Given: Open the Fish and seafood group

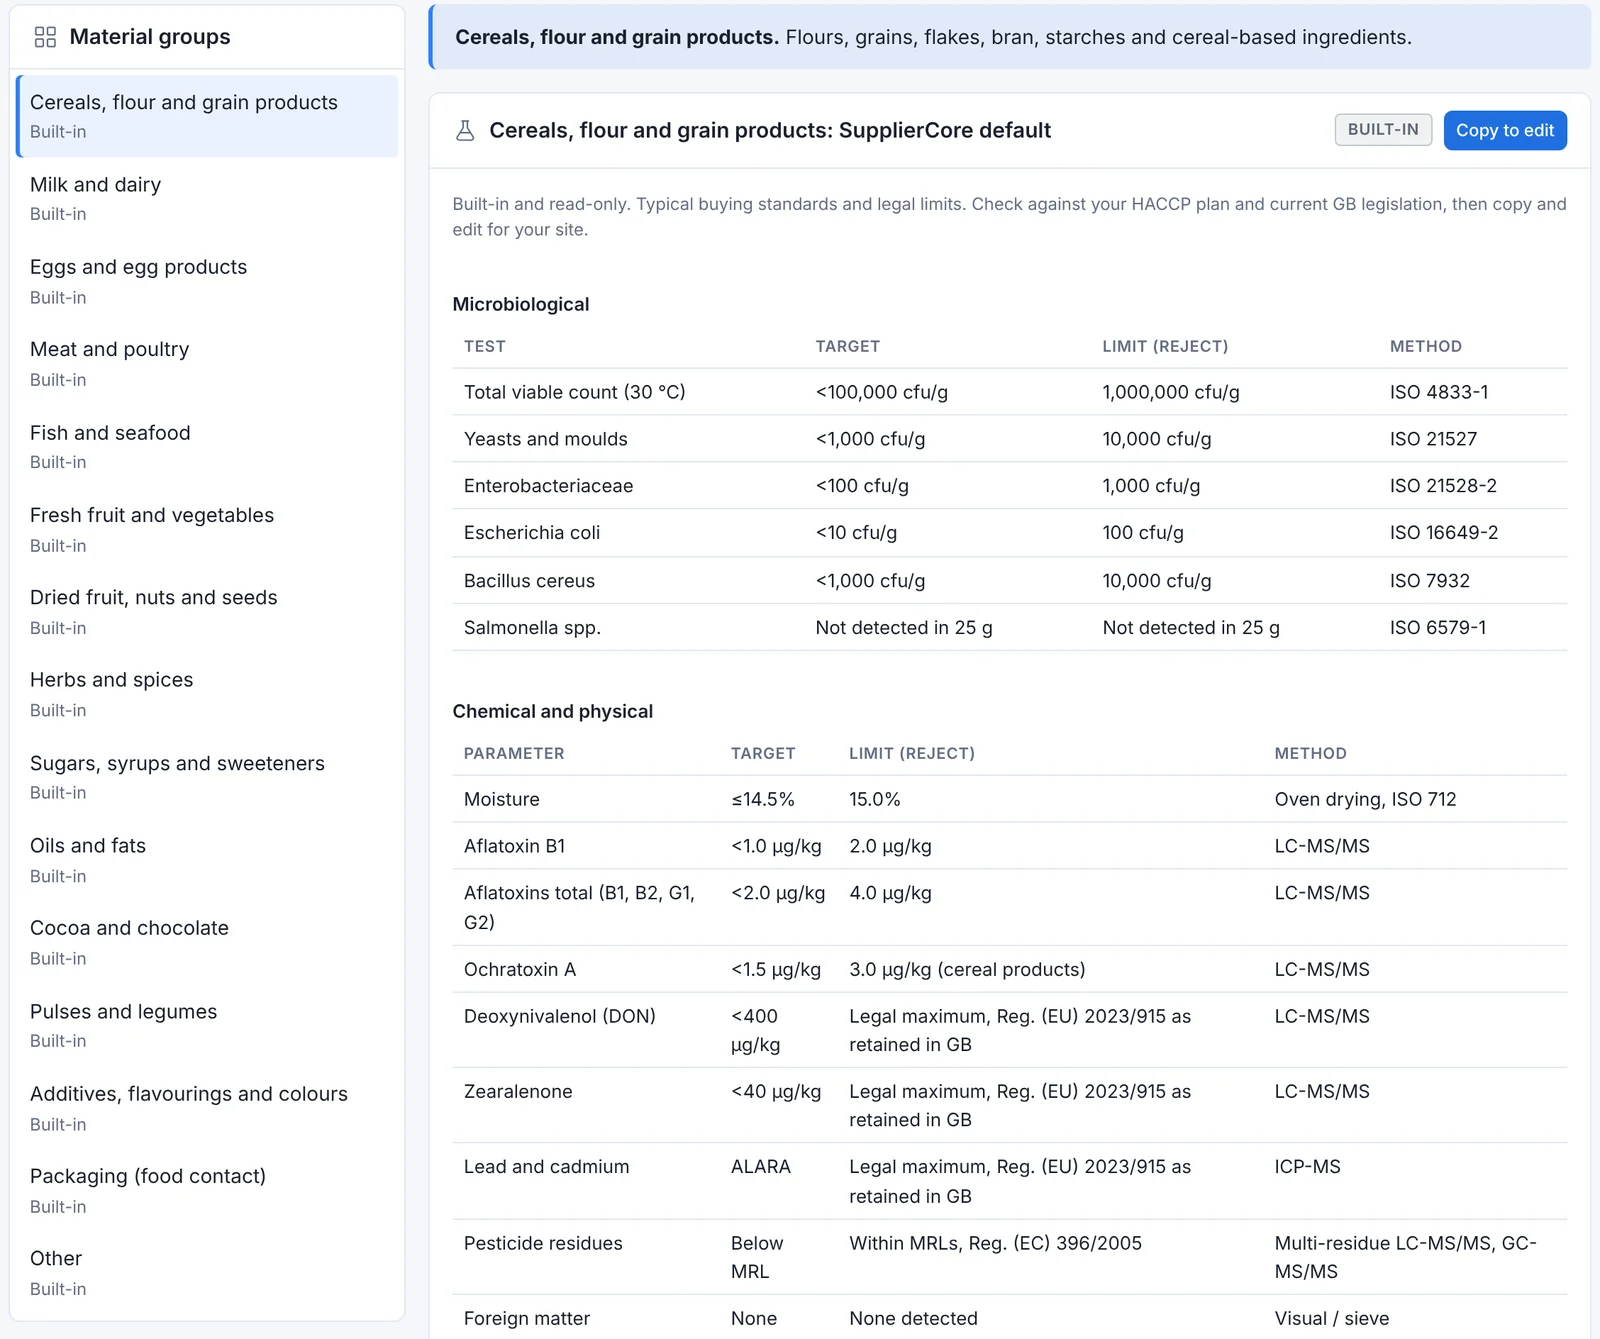Looking at the screenshot, I should point(207,446).
